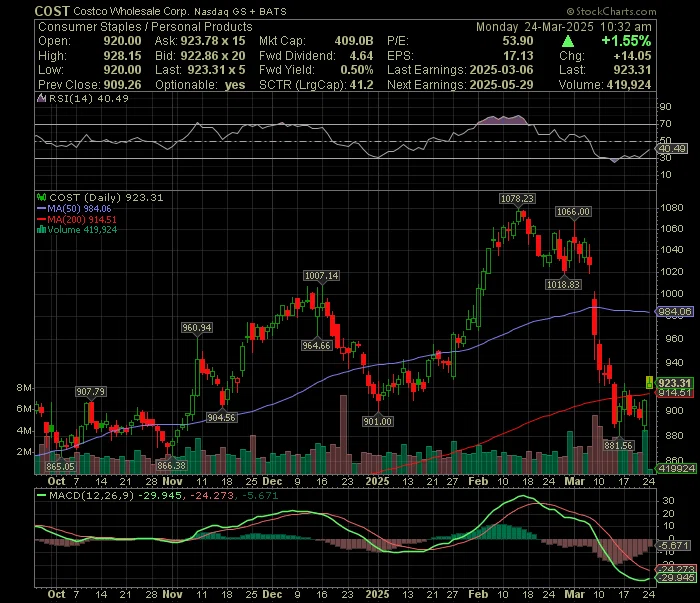Click the P/E 53.90 value
700x603 pixels.
(x=518, y=41)
